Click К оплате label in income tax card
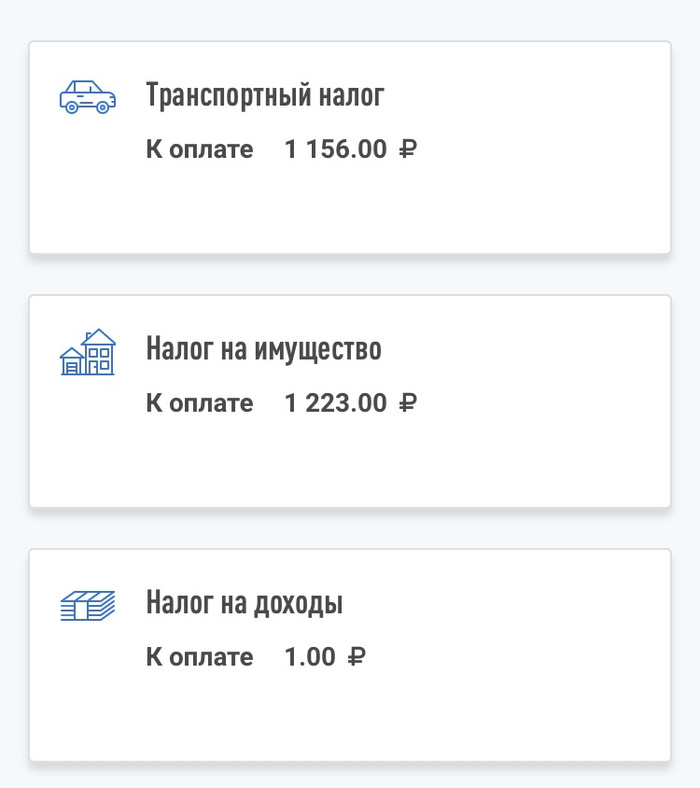700x788 pixels. click(x=200, y=657)
